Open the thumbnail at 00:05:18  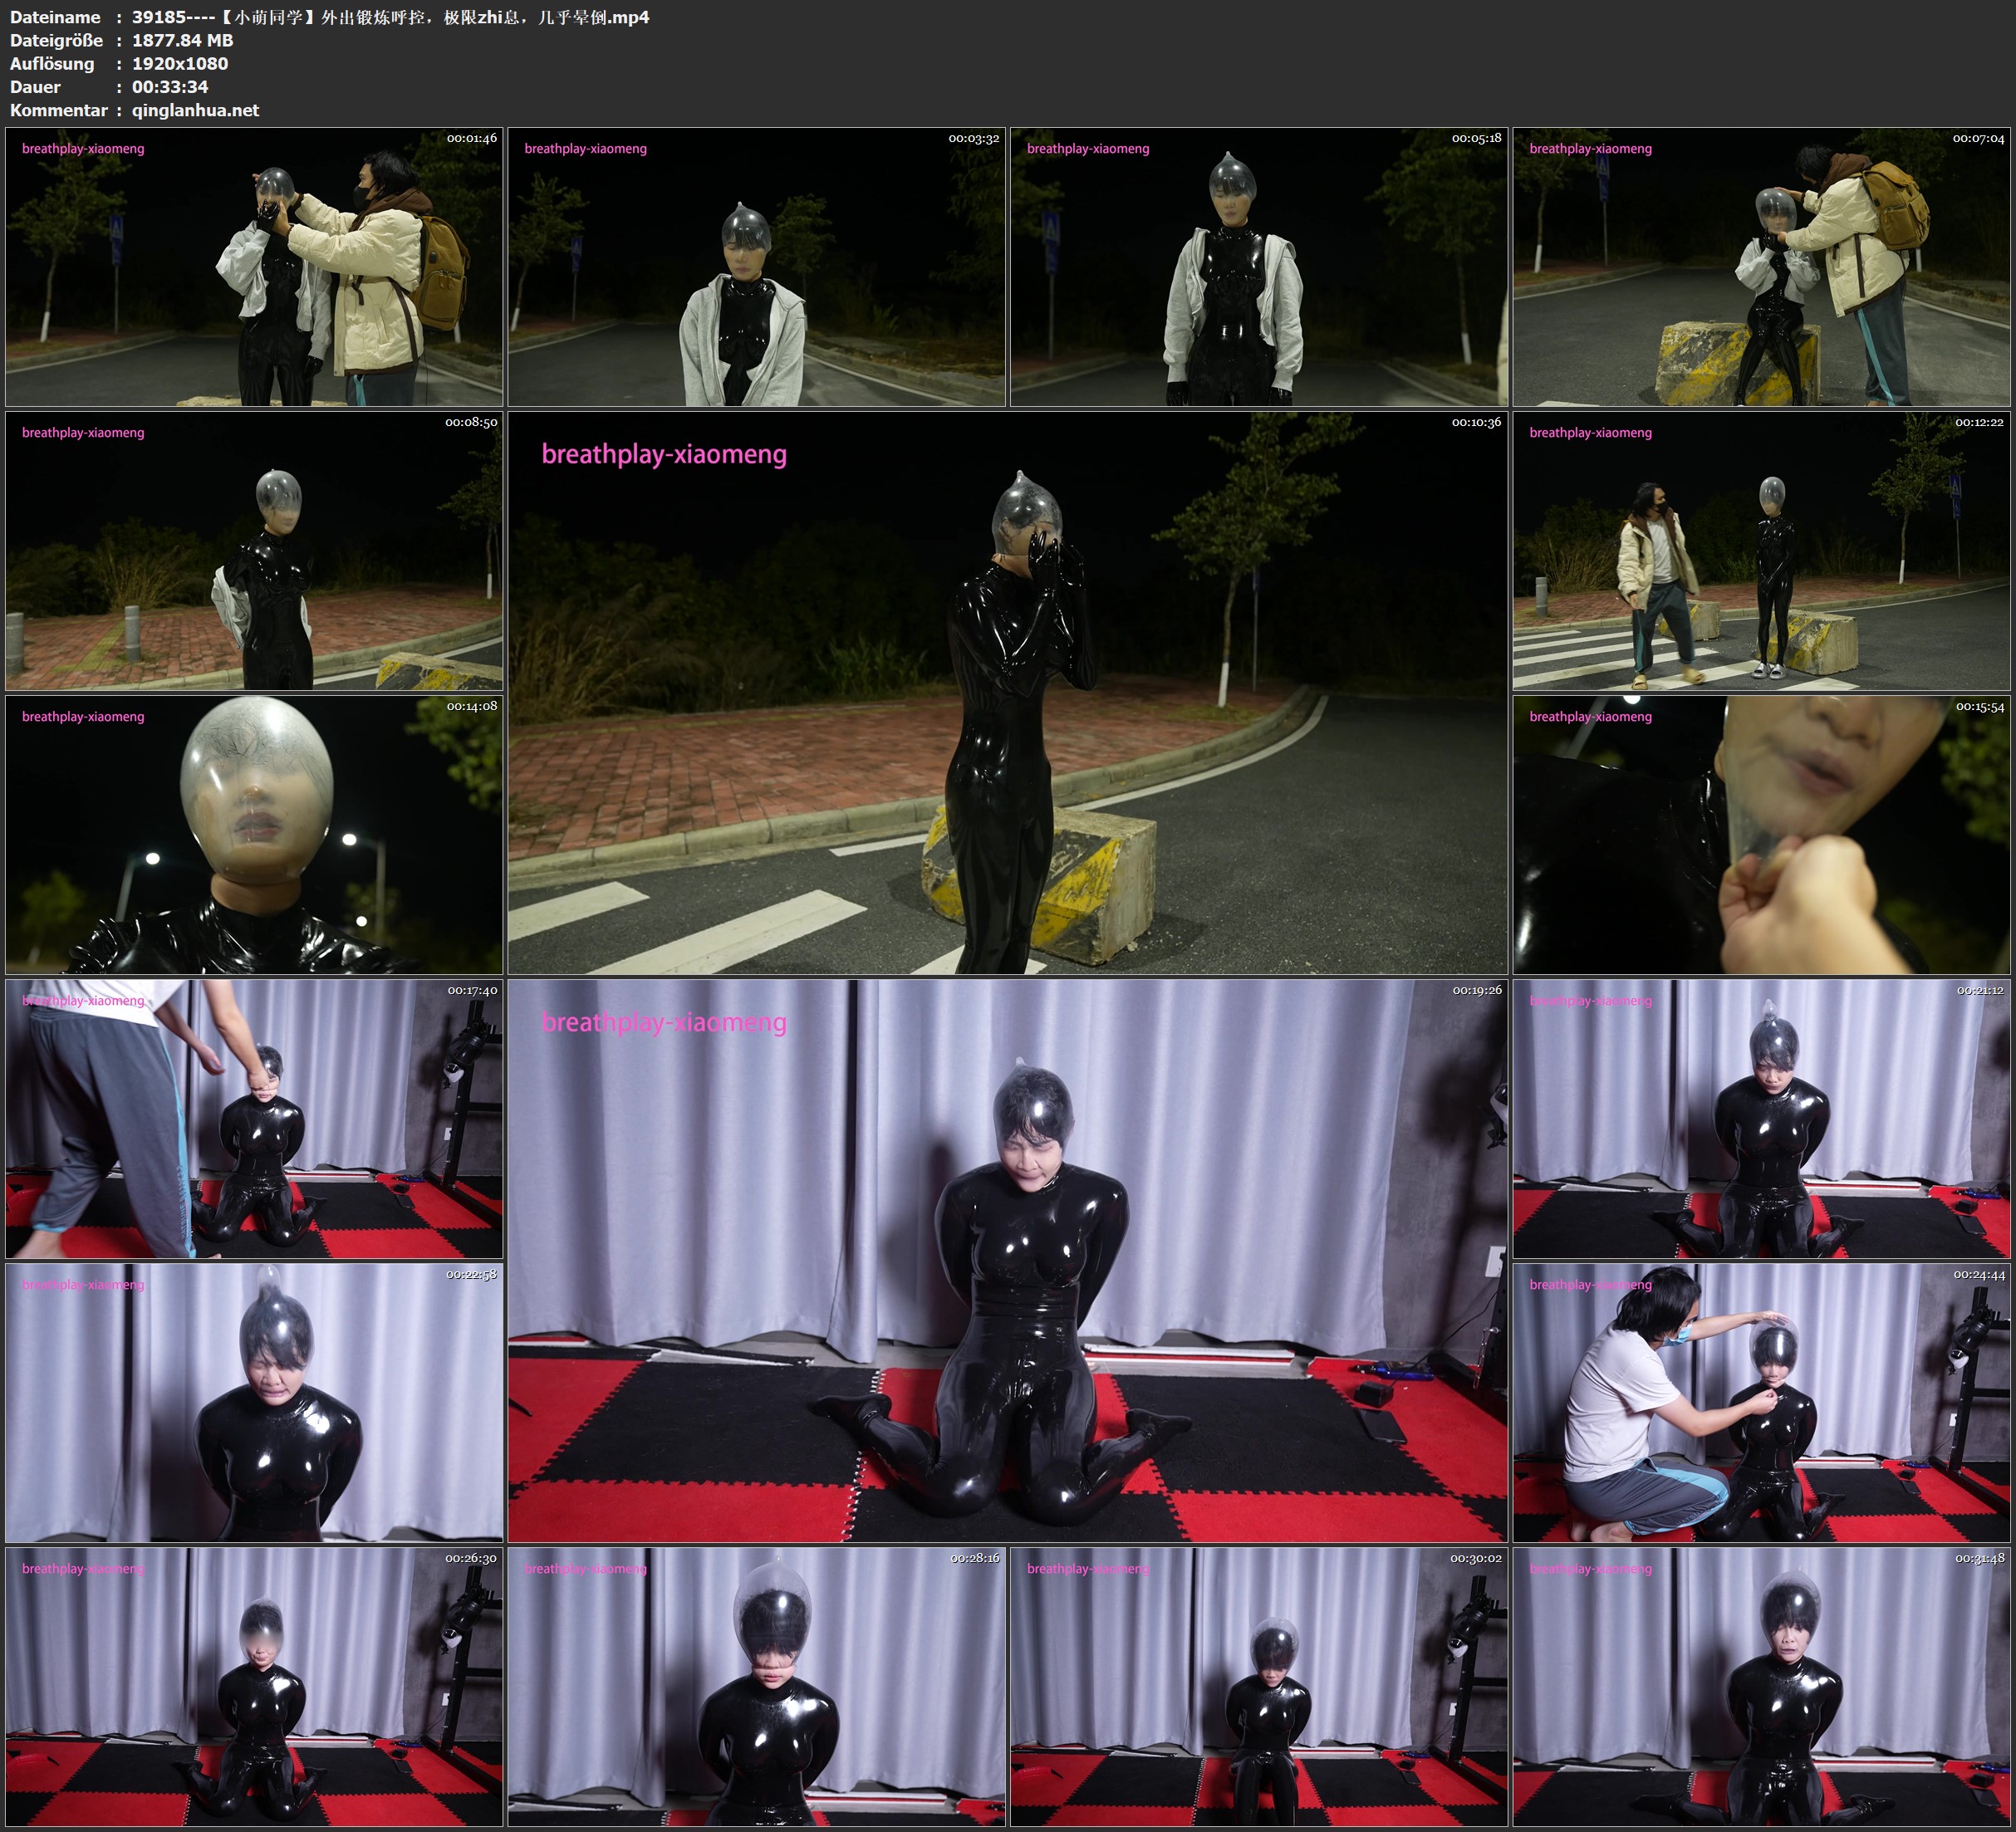point(1258,266)
